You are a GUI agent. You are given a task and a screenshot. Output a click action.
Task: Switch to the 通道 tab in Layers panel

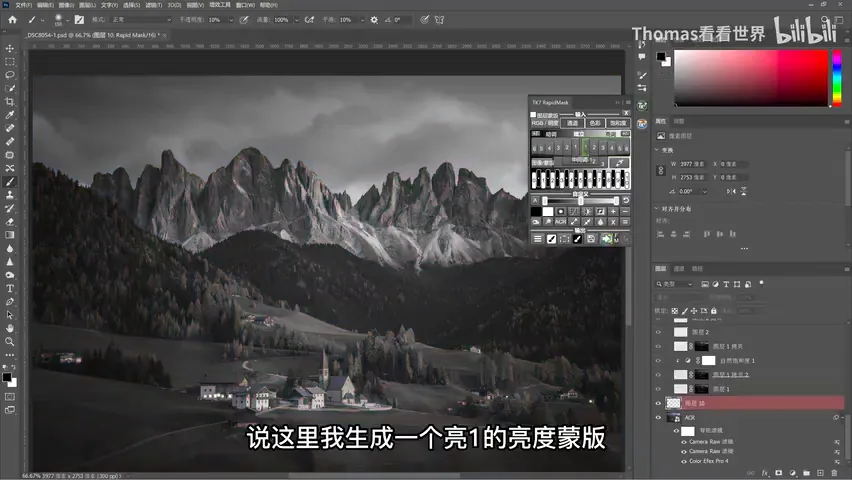679,269
